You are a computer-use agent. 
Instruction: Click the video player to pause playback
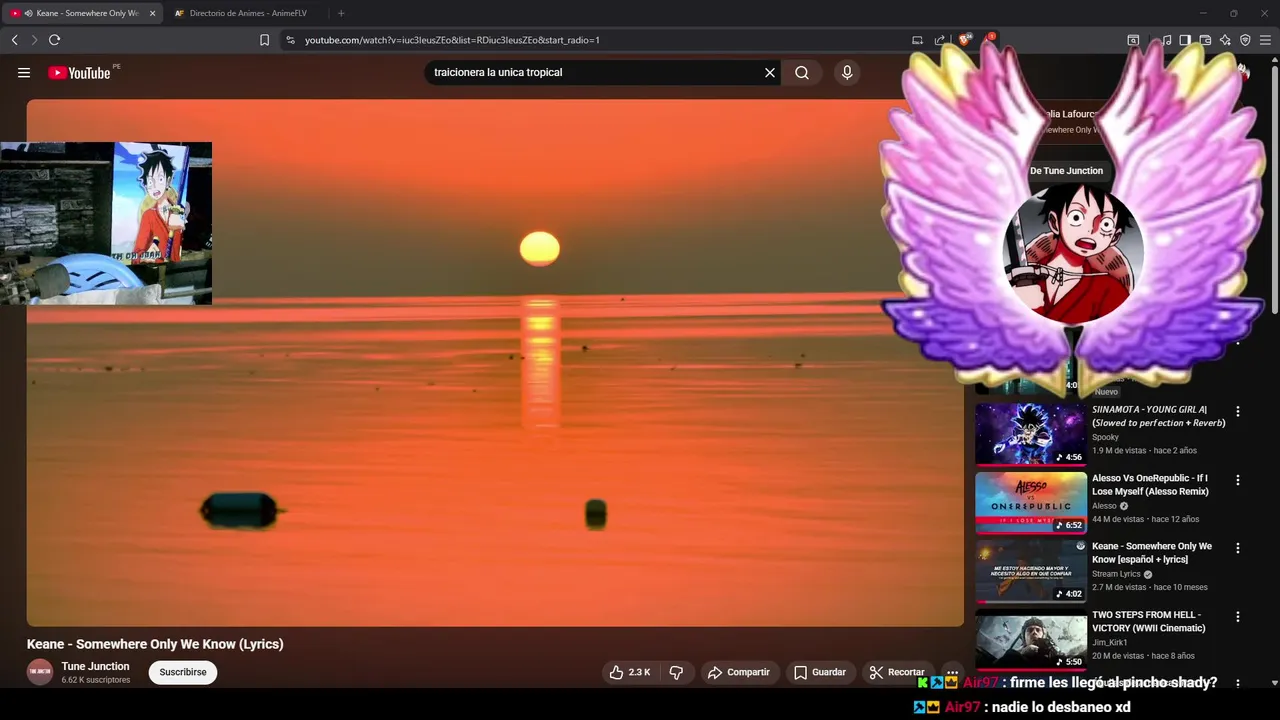[x=495, y=362]
